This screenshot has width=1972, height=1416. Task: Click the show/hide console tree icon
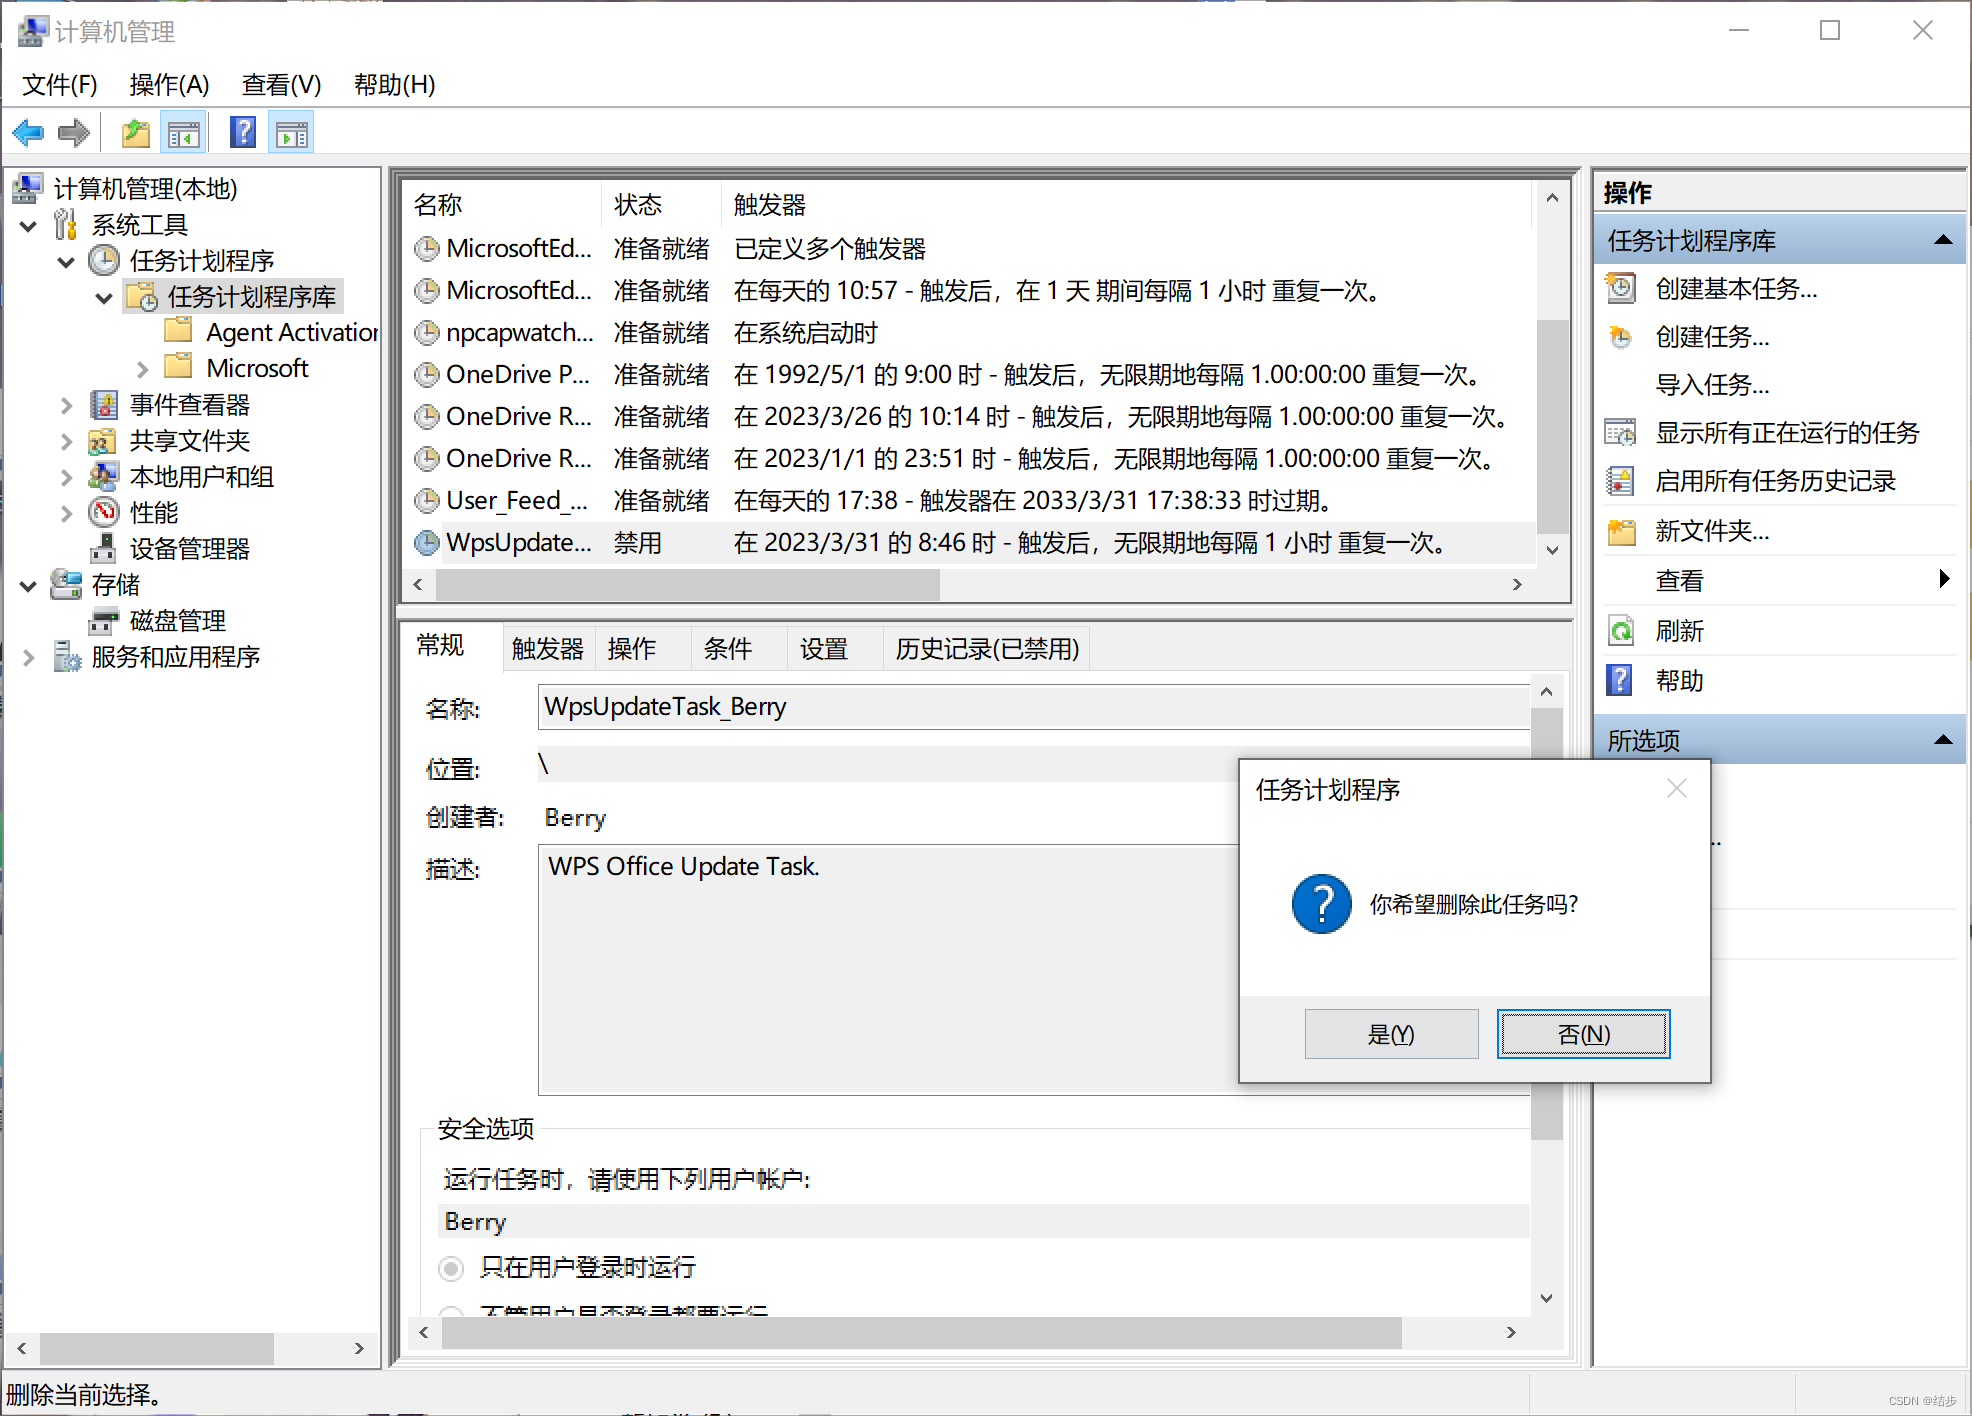(x=184, y=133)
